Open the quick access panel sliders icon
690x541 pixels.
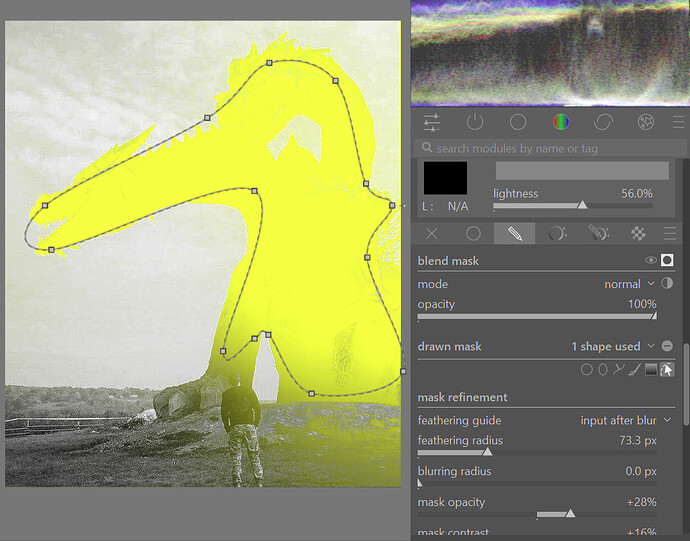(431, 122)
